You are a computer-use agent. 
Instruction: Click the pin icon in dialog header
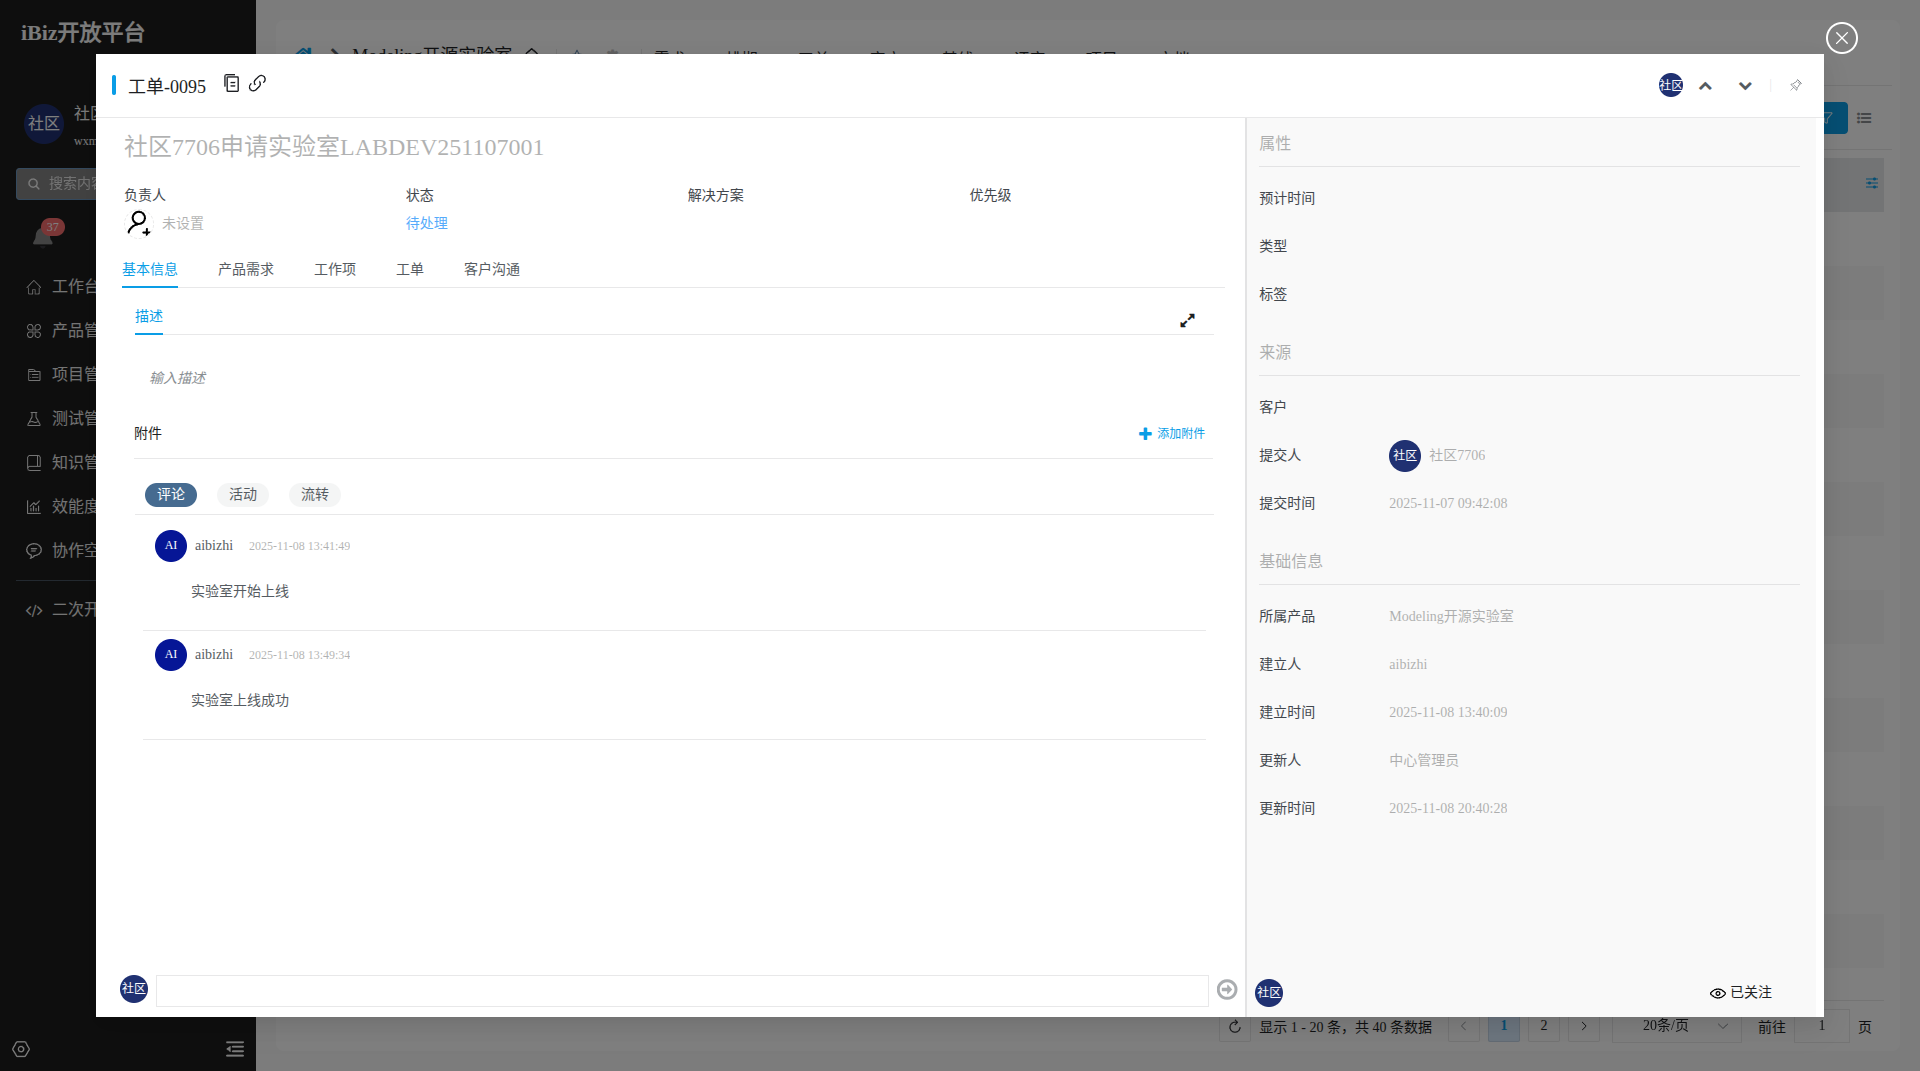click(1795, 86)
